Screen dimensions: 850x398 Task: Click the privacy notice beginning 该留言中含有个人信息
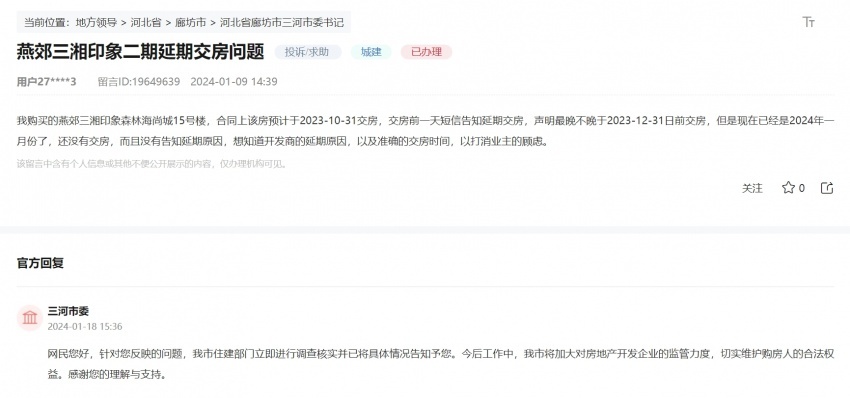(151, 164)
